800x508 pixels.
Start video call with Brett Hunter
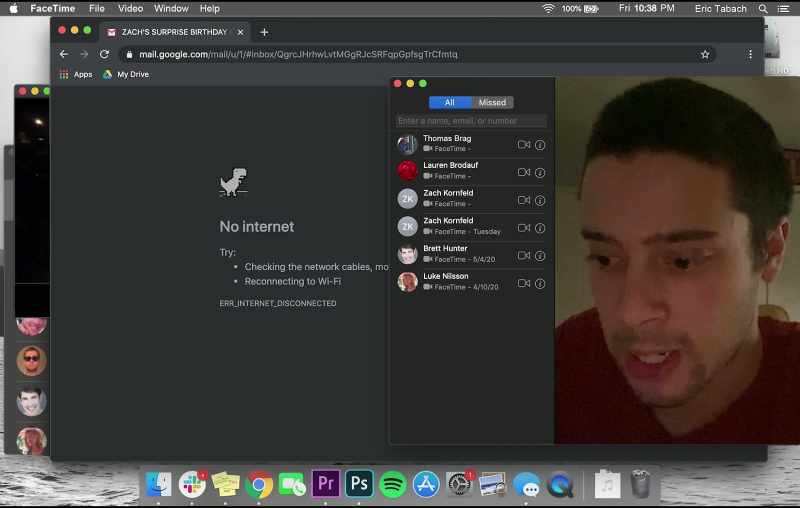[x=523, y=256]
